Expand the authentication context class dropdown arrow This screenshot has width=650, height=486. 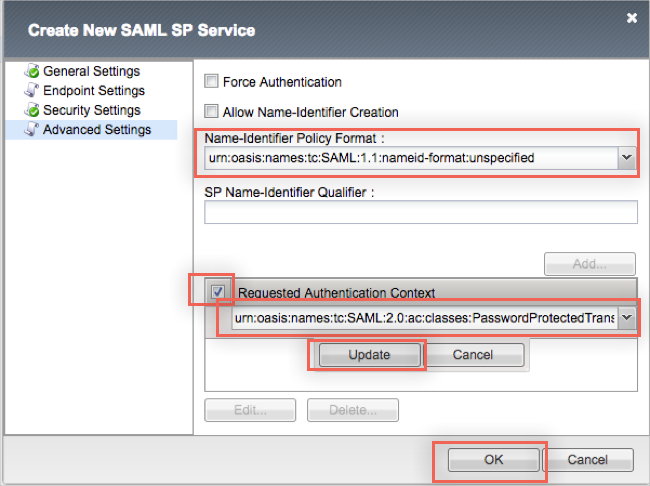pyautogui.click(x=626, y=318)
